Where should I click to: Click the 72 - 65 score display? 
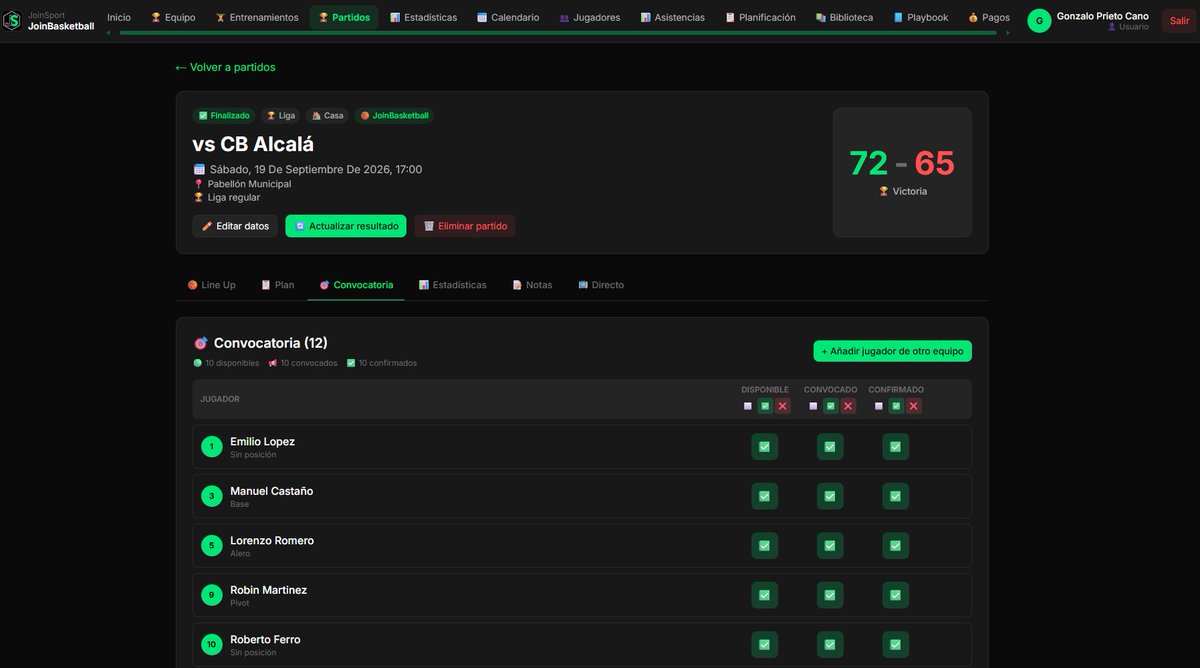click(x=902, y=163)
